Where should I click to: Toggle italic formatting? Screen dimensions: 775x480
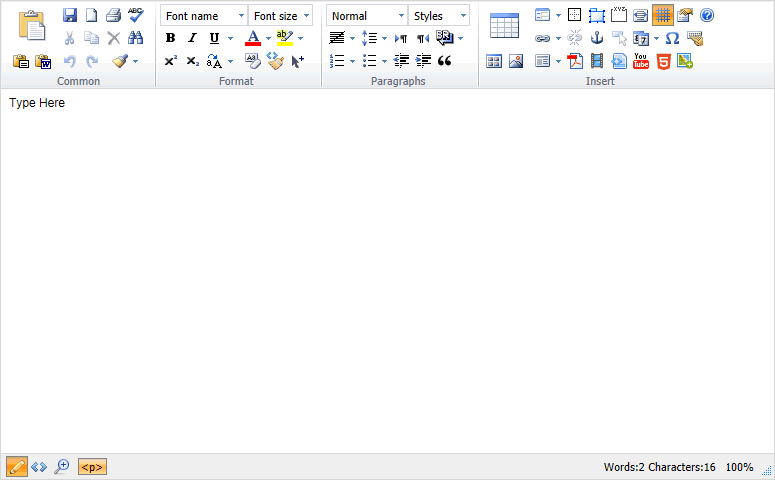point(192,38)
